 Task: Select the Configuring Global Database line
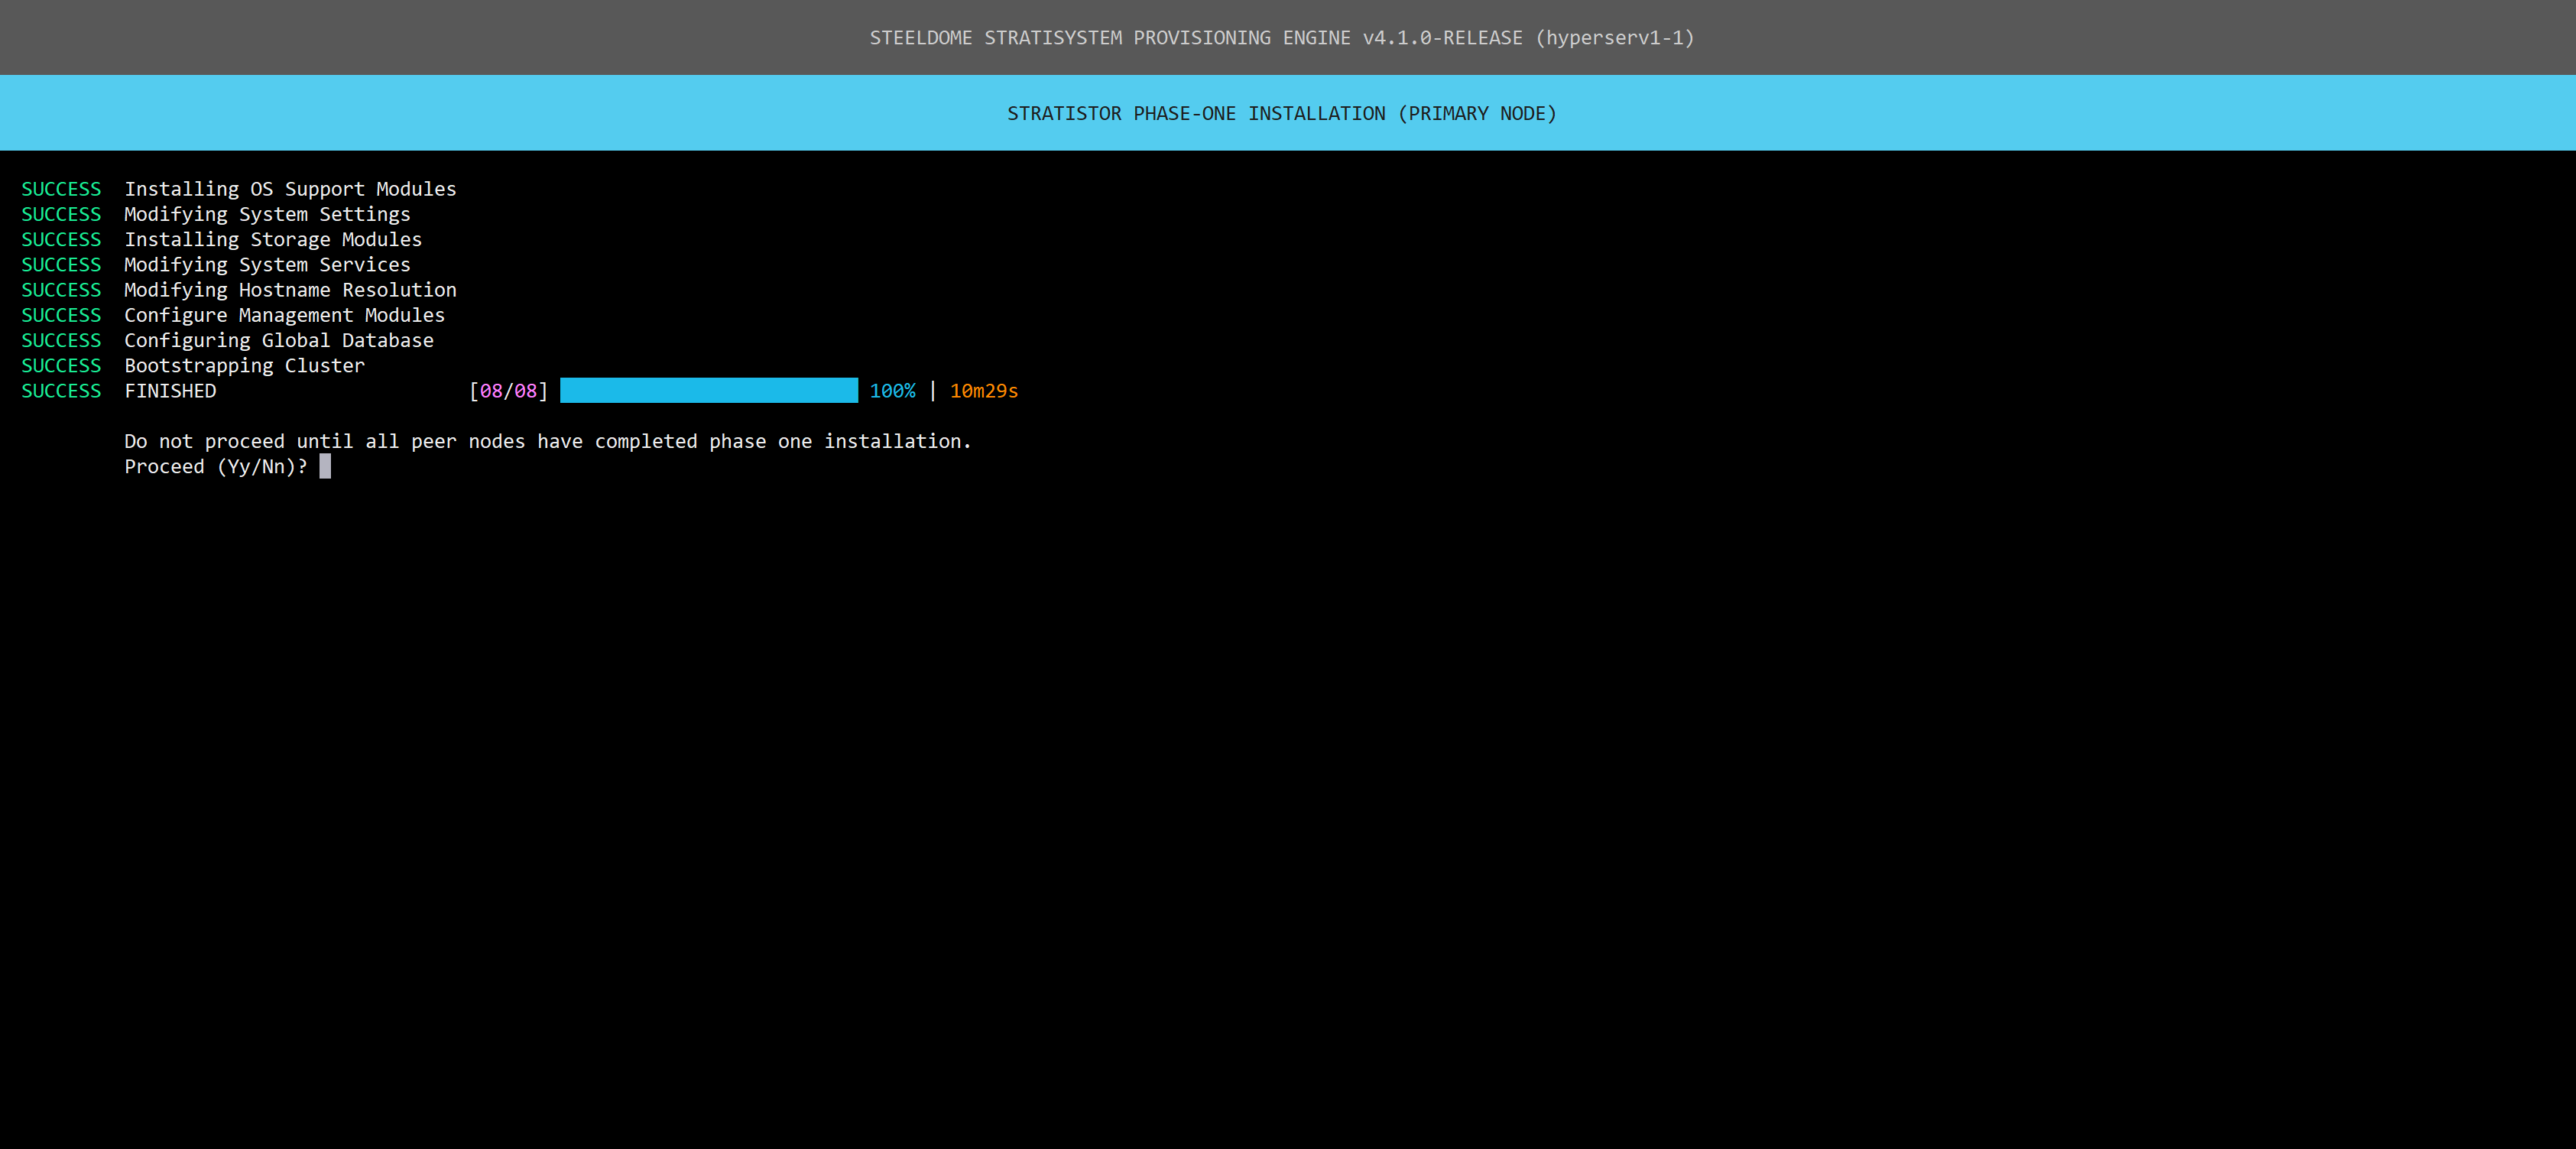279,341
